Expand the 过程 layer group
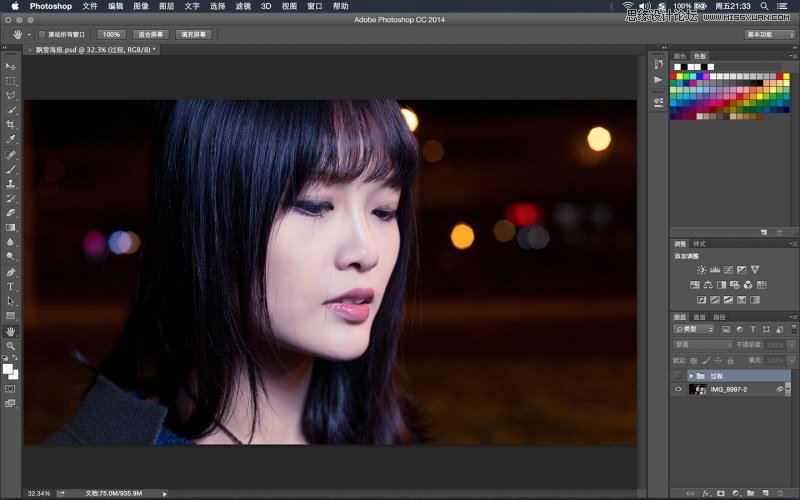The height and width of the screenshot is (500, 800). pos(691,376)
